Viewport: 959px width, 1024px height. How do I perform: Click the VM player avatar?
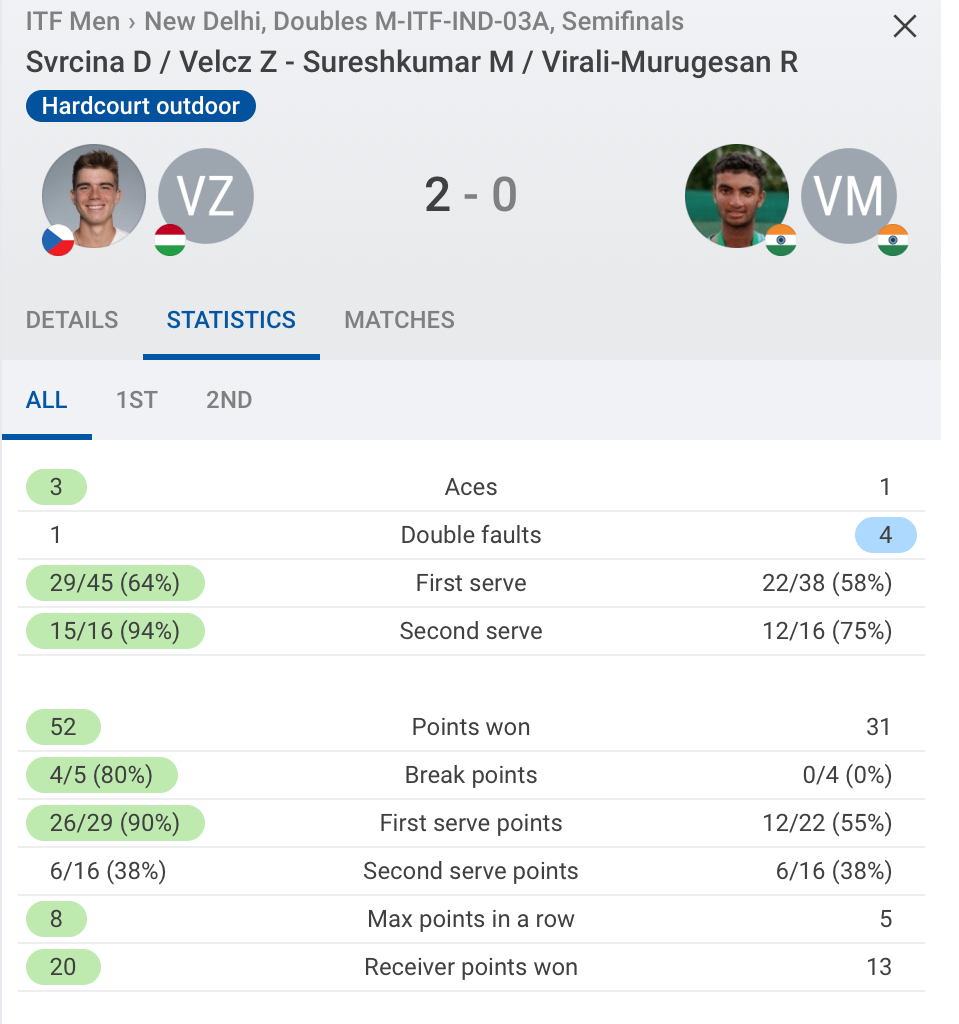tap(849, 195)
